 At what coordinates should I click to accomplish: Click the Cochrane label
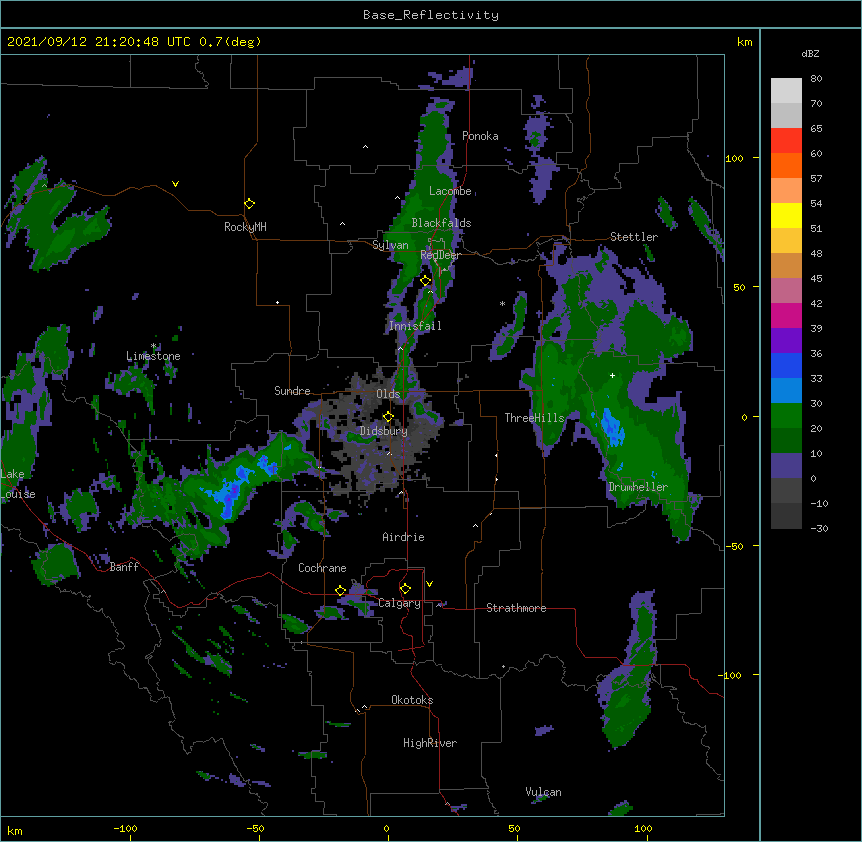322,568
